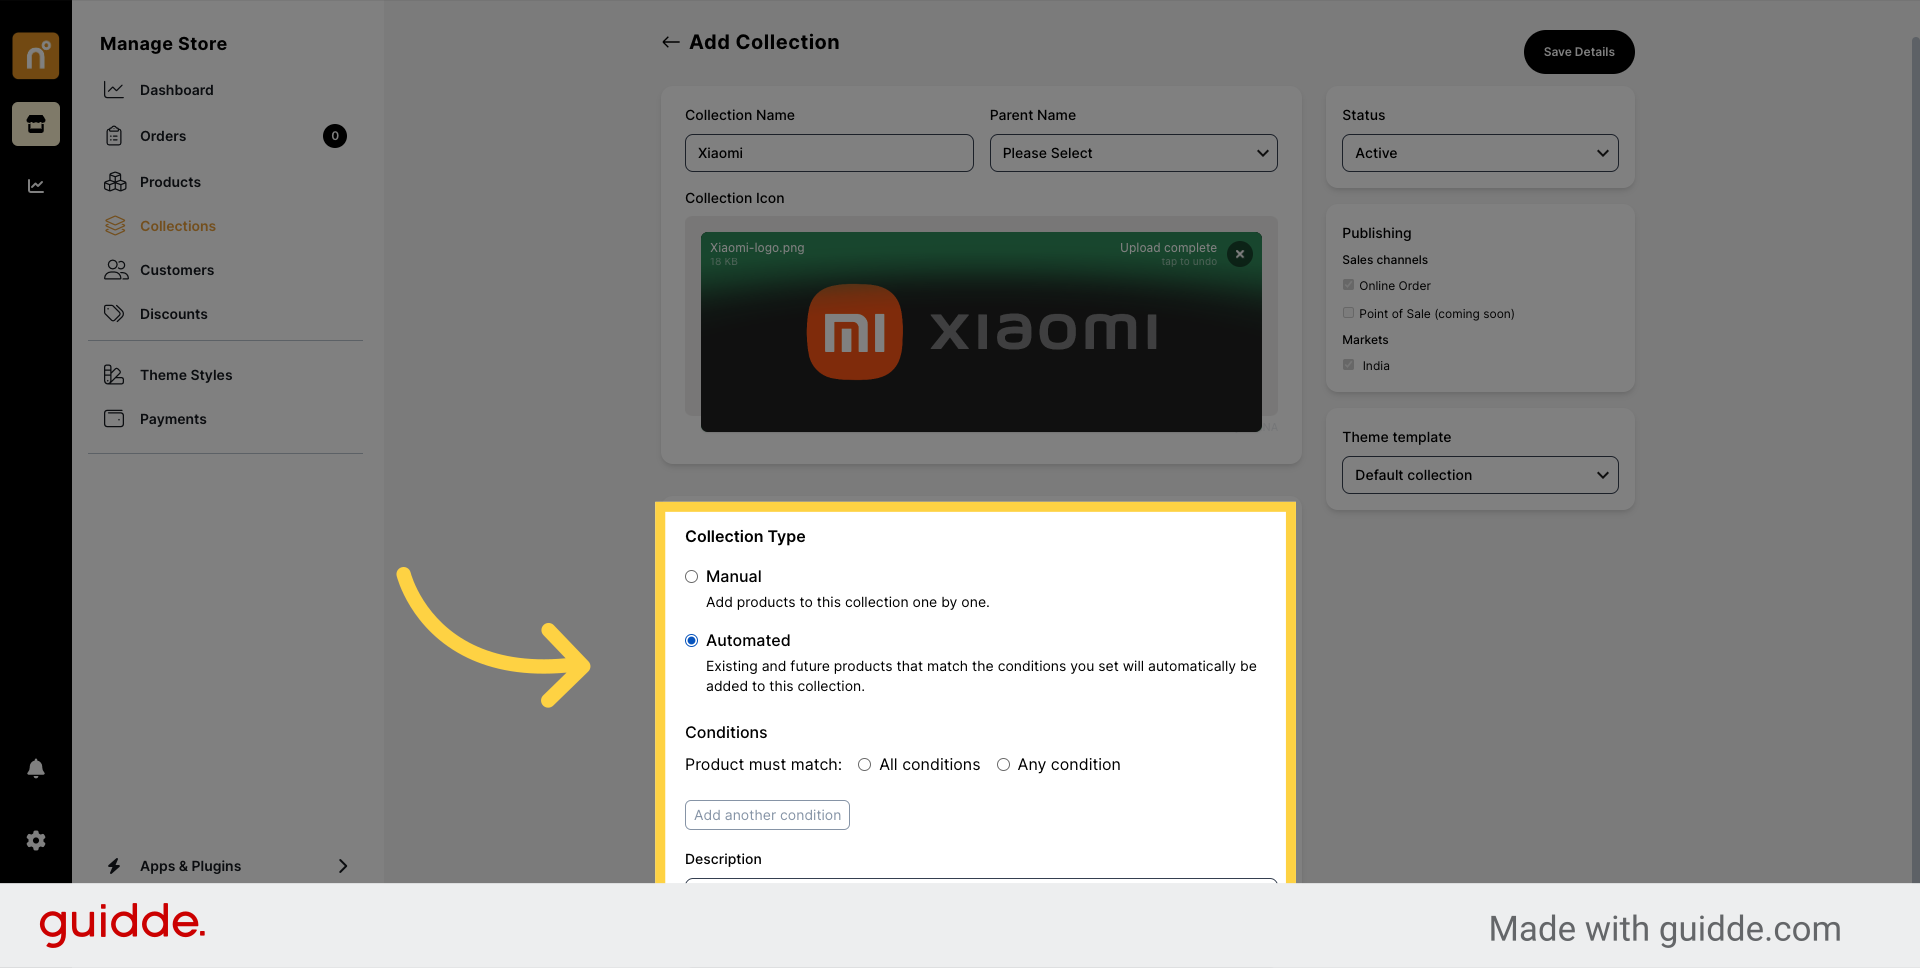Viewport: 1920px width, 968px height.
Task: Click the Xiaomi-logo.png file name
Action: [757, 248]
